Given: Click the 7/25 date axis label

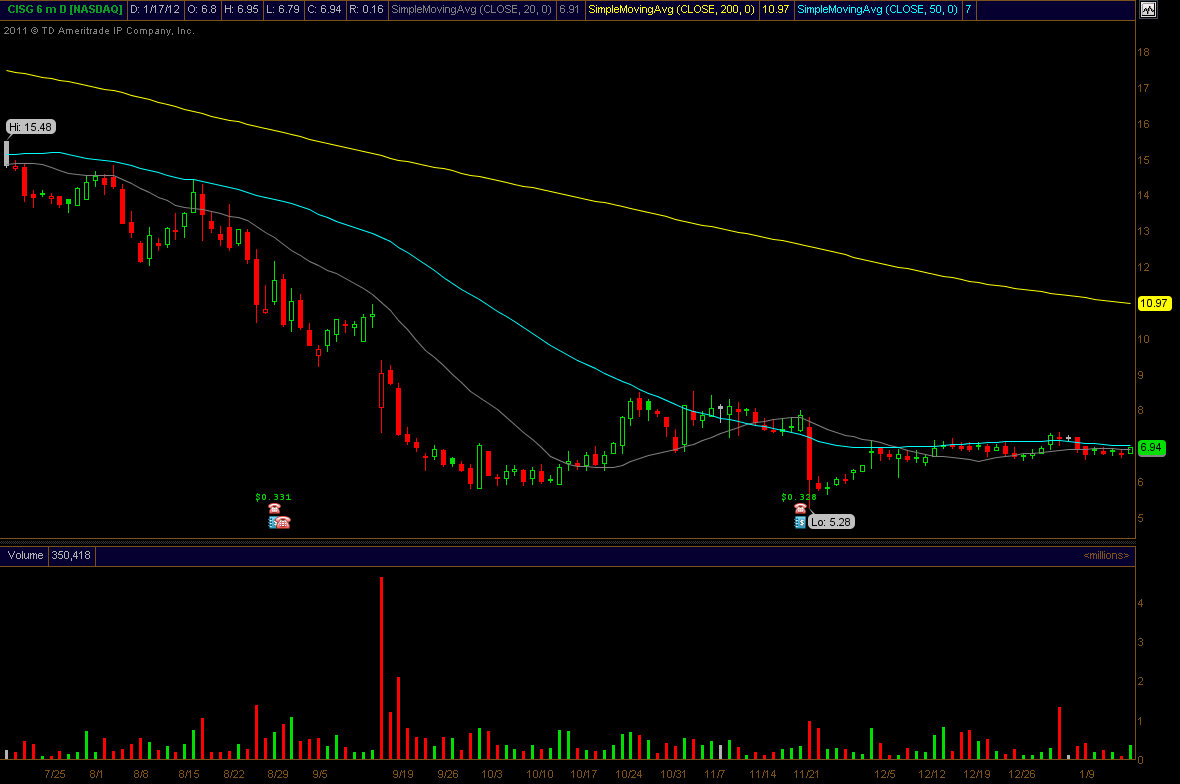Looking at the screenshot, I should 55,774.
